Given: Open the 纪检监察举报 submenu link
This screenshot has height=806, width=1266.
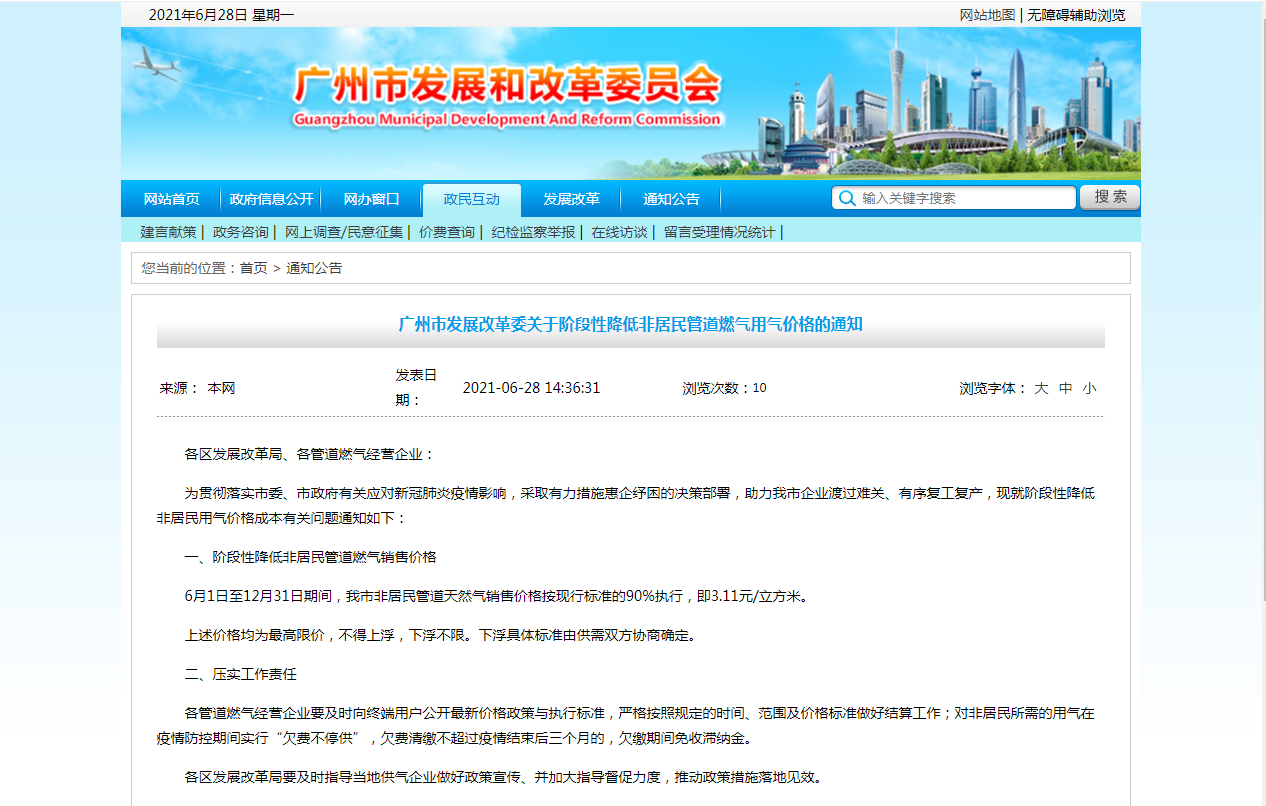Looking at the screenshot, I should 533,232.
